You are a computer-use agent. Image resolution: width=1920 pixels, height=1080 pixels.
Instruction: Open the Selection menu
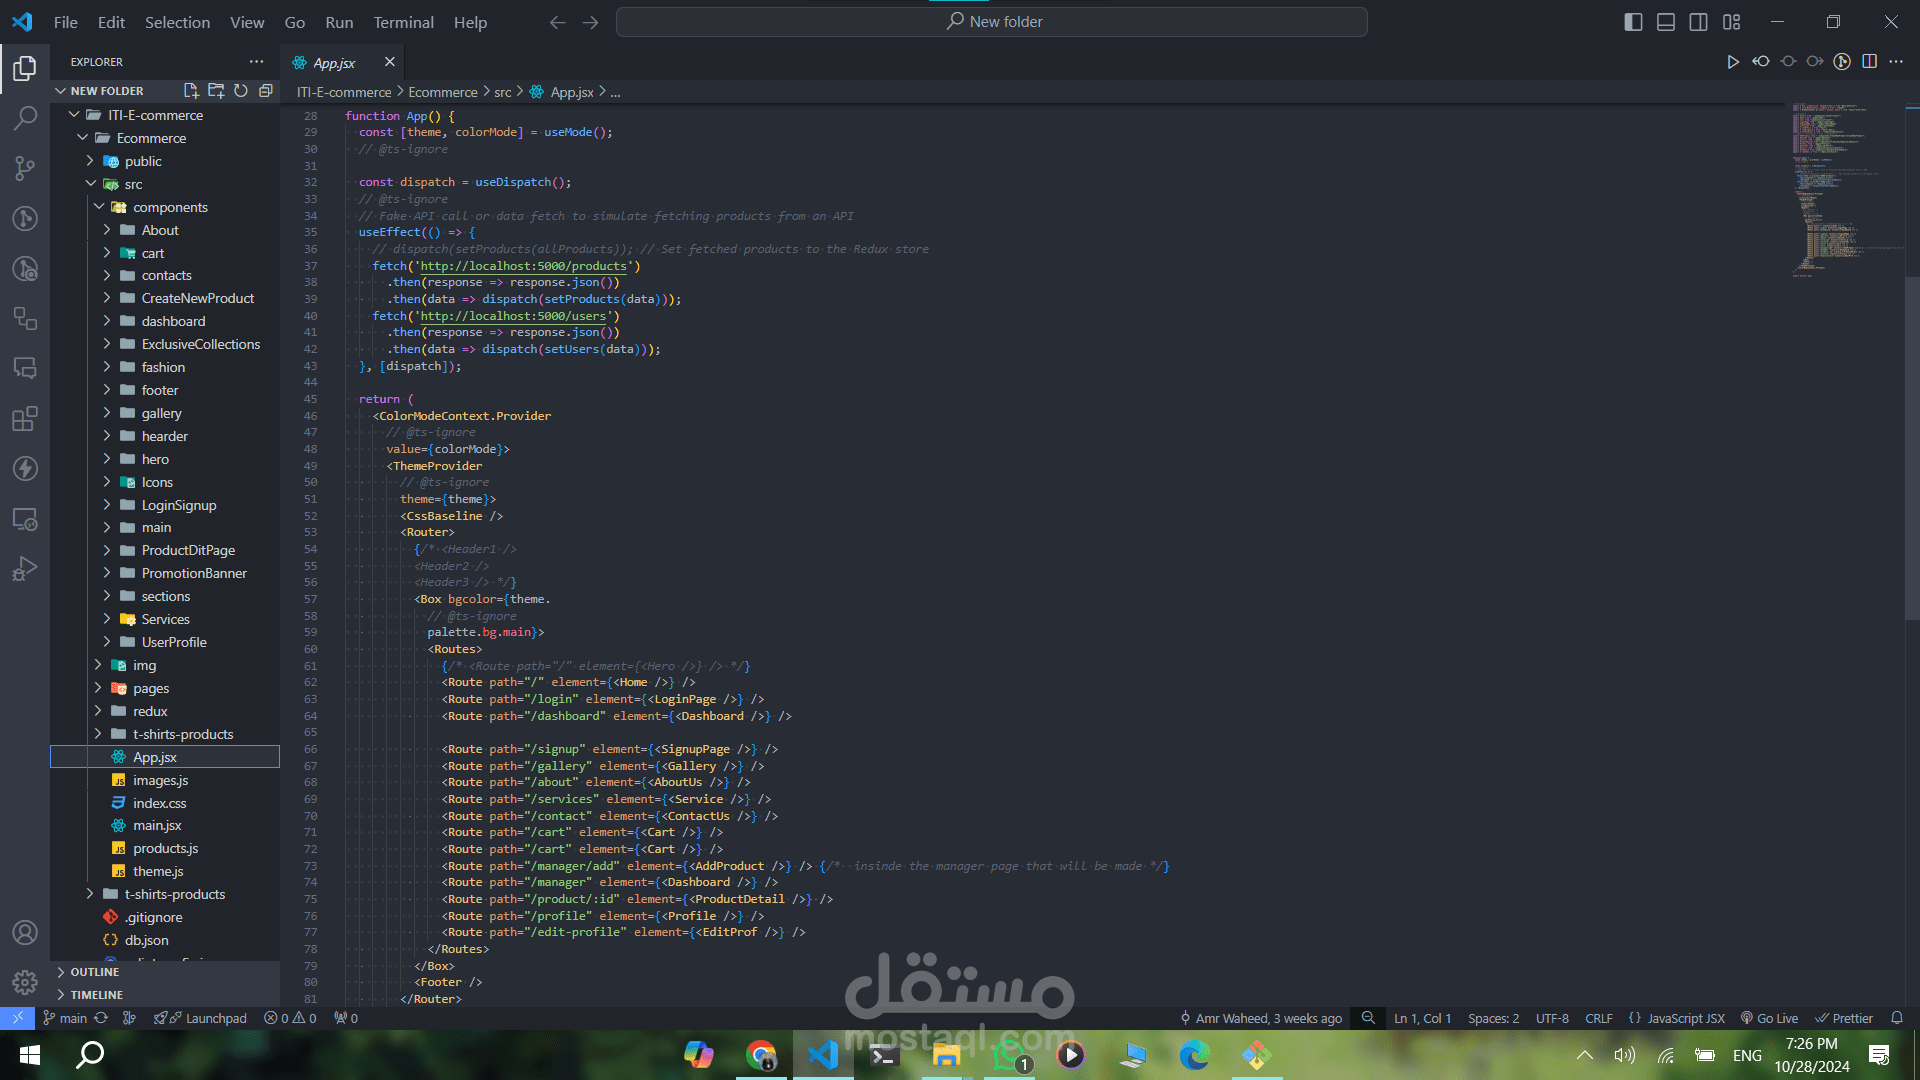click(177, 22)
